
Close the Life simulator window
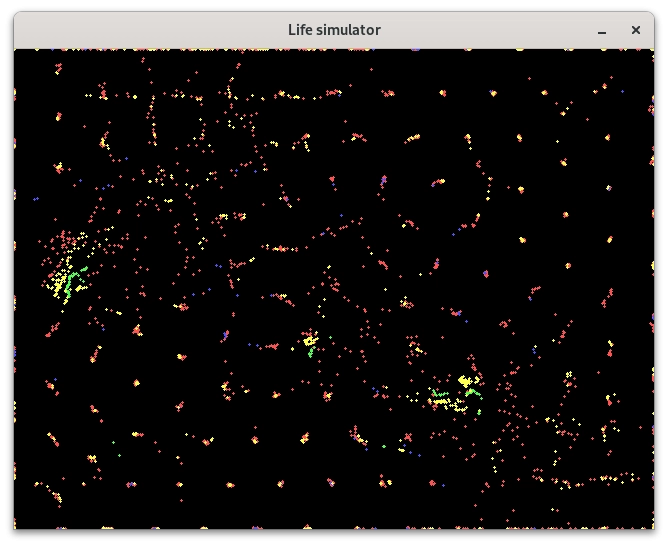[x=636, y=30]
